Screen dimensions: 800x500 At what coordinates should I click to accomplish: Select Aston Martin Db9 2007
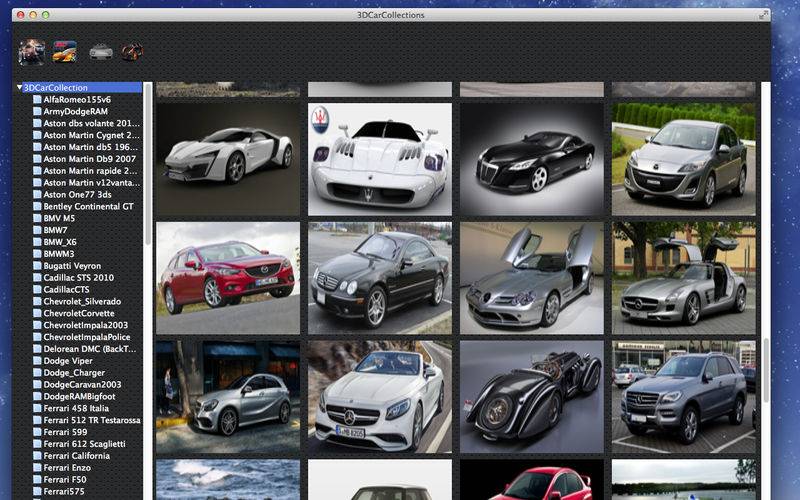point(90,159)
